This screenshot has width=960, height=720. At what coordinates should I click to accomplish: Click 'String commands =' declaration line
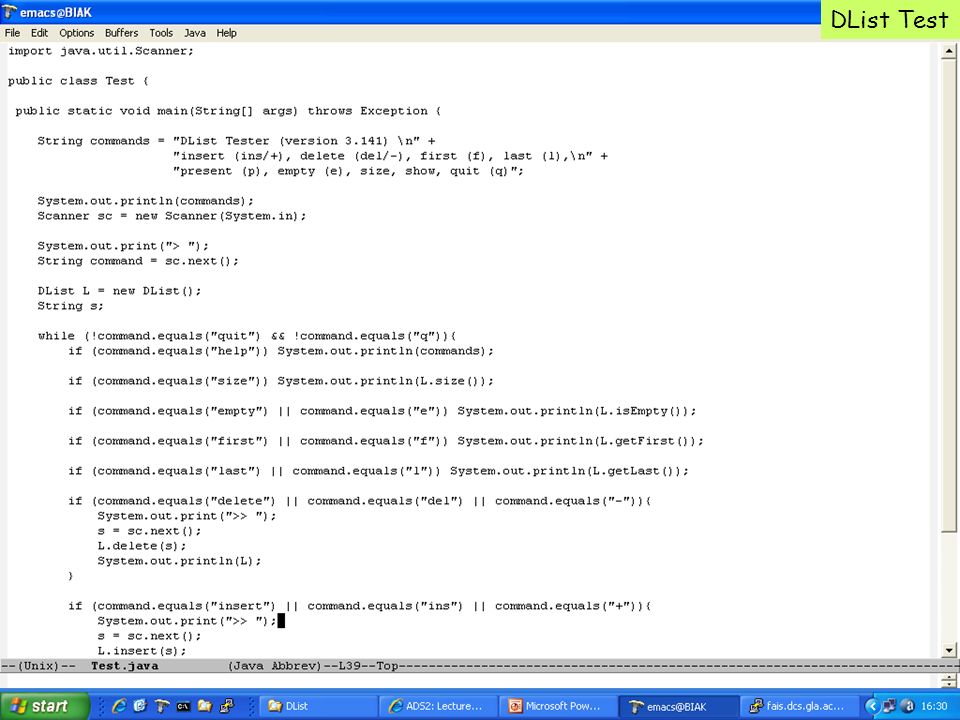236,141
